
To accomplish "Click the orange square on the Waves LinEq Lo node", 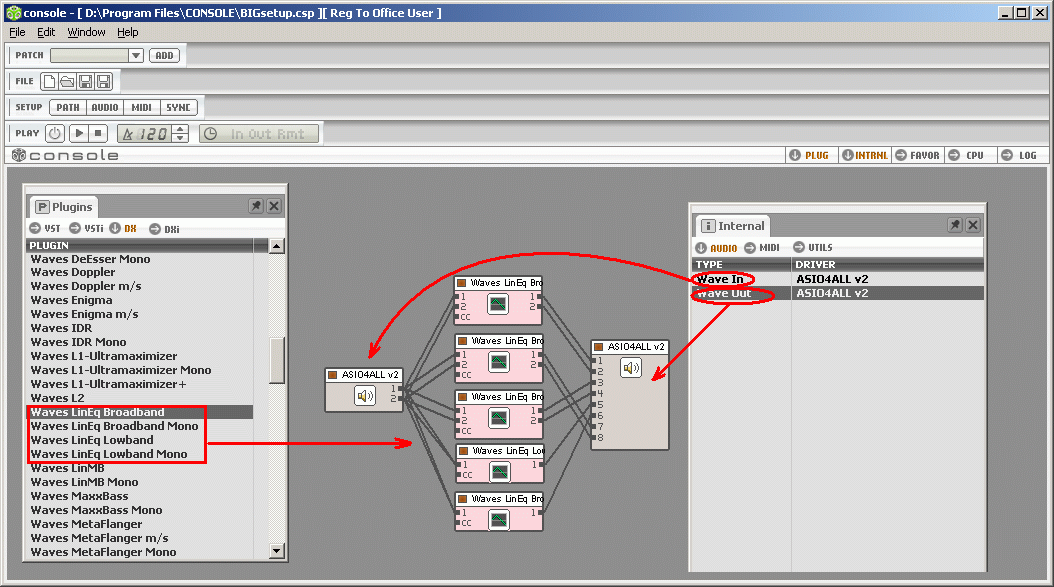I will click(x=462, y=451).
